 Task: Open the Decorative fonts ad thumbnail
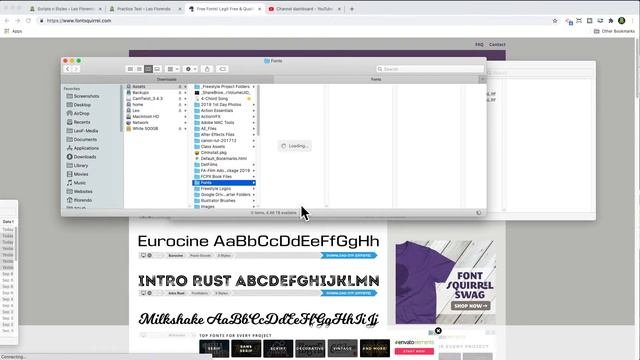pyautogui.click(x=310, y=348)
